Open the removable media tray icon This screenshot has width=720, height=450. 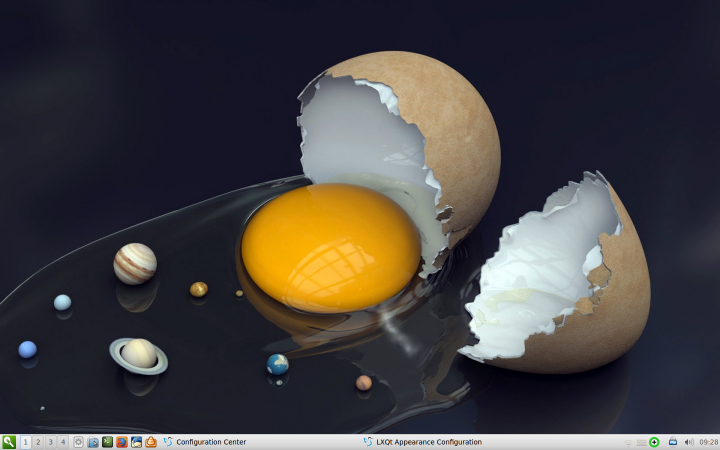(x=673, y=442)
